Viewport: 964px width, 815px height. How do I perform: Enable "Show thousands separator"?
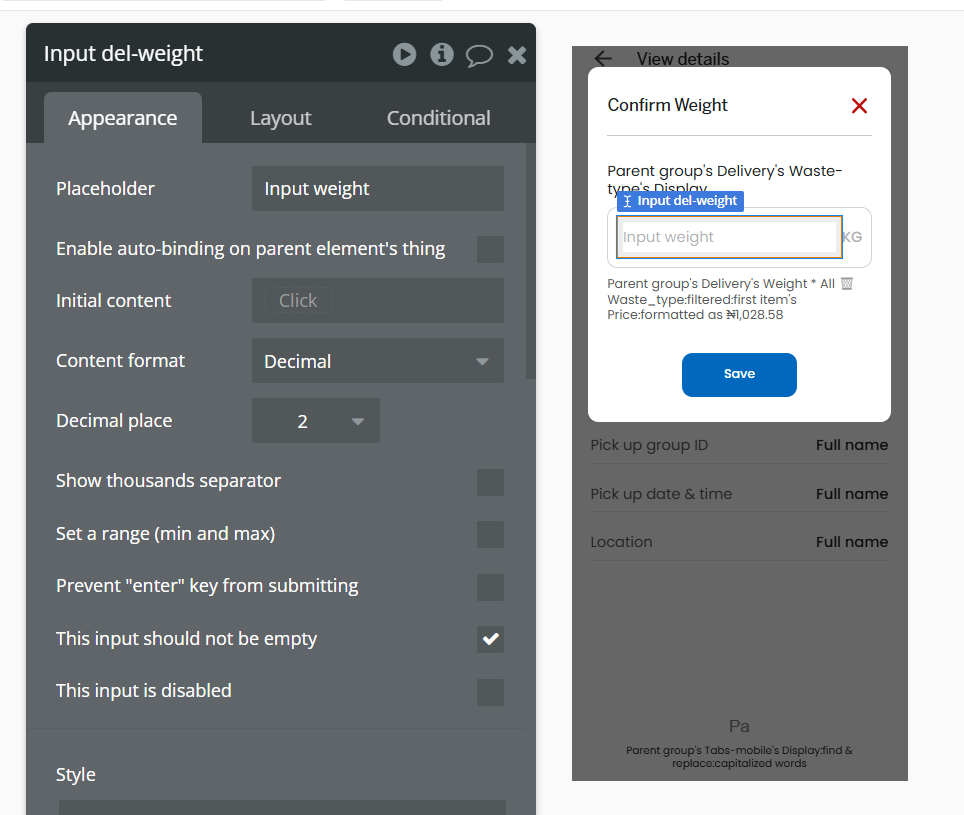(490, 482)
